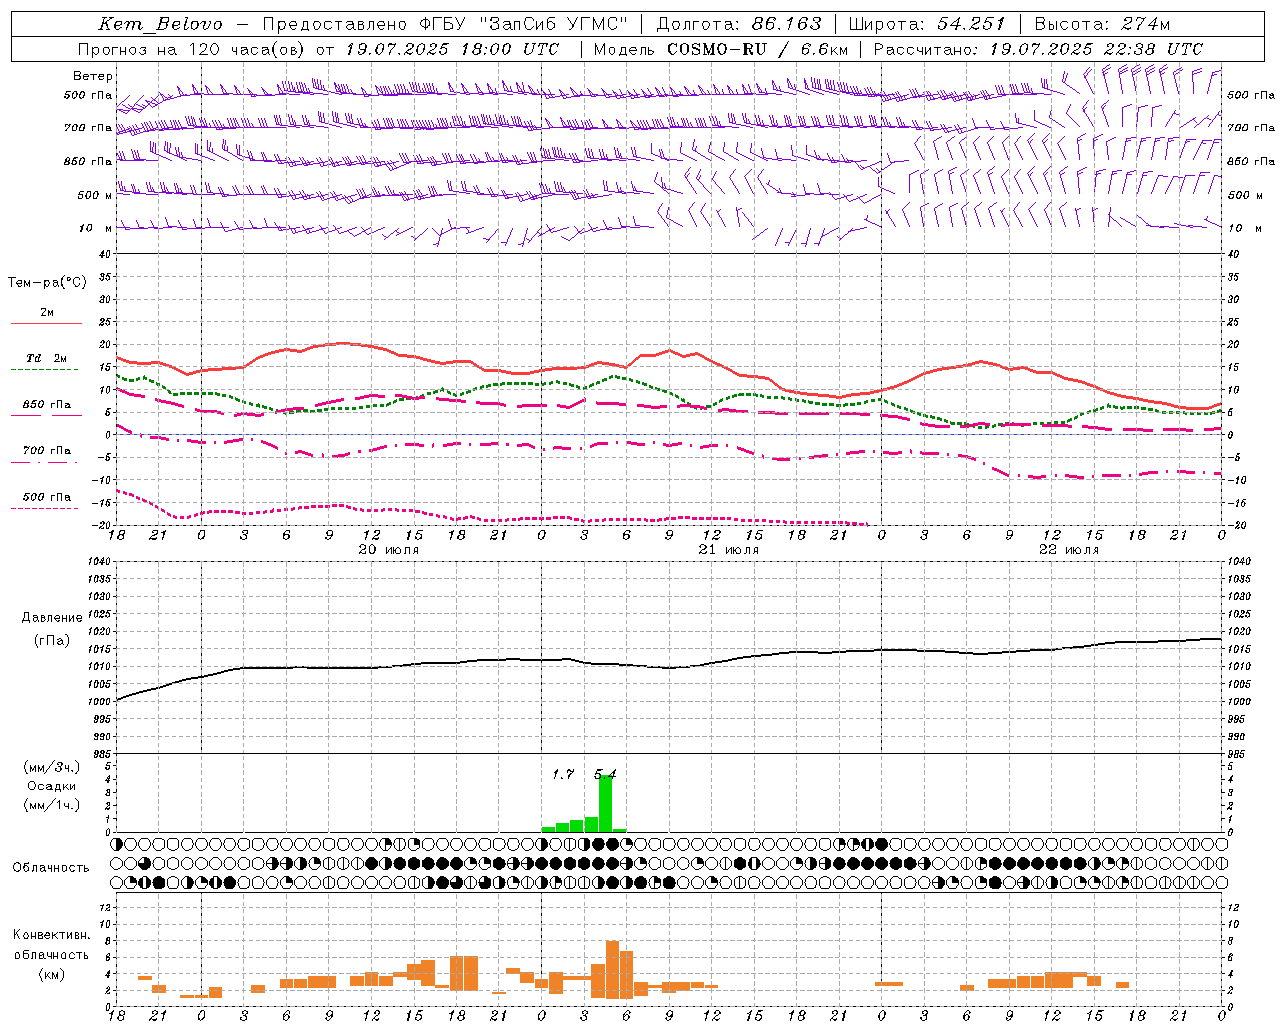Click the 1.7 precipitation total value
Screen dimensions: 1280x1024
[x=563, y=774]
